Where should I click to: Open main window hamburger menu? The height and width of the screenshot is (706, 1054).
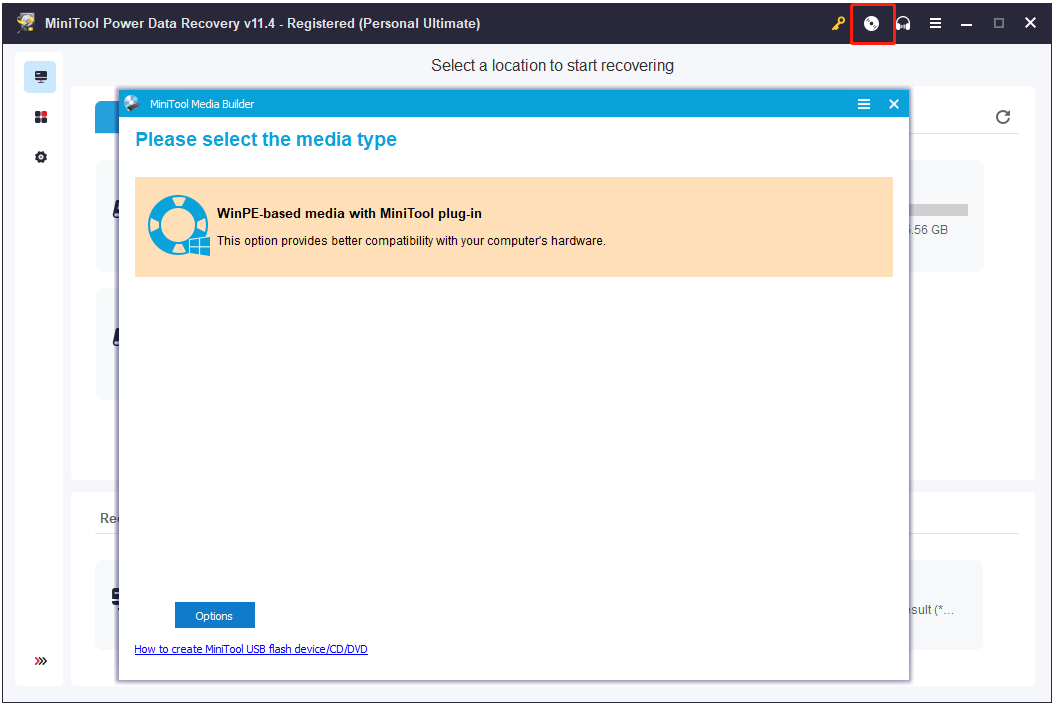[x=935, y=24]
